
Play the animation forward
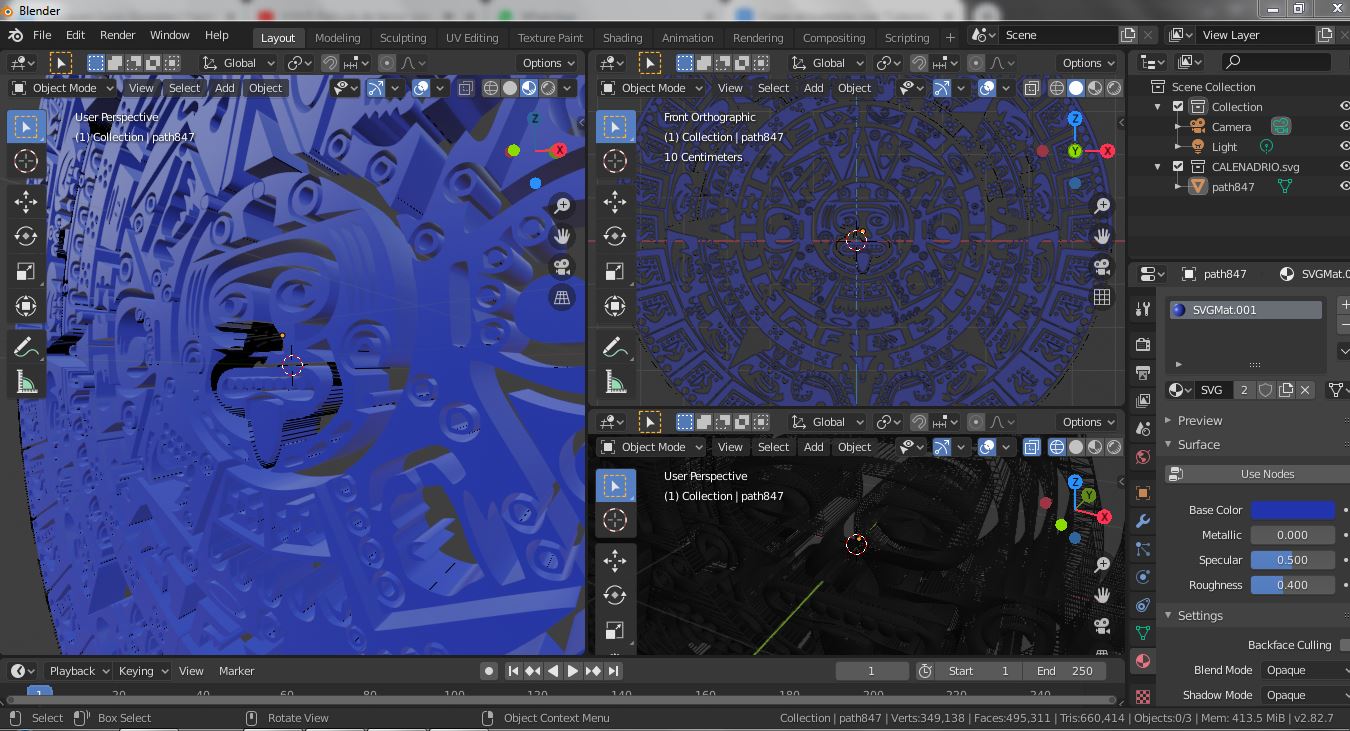573,671
